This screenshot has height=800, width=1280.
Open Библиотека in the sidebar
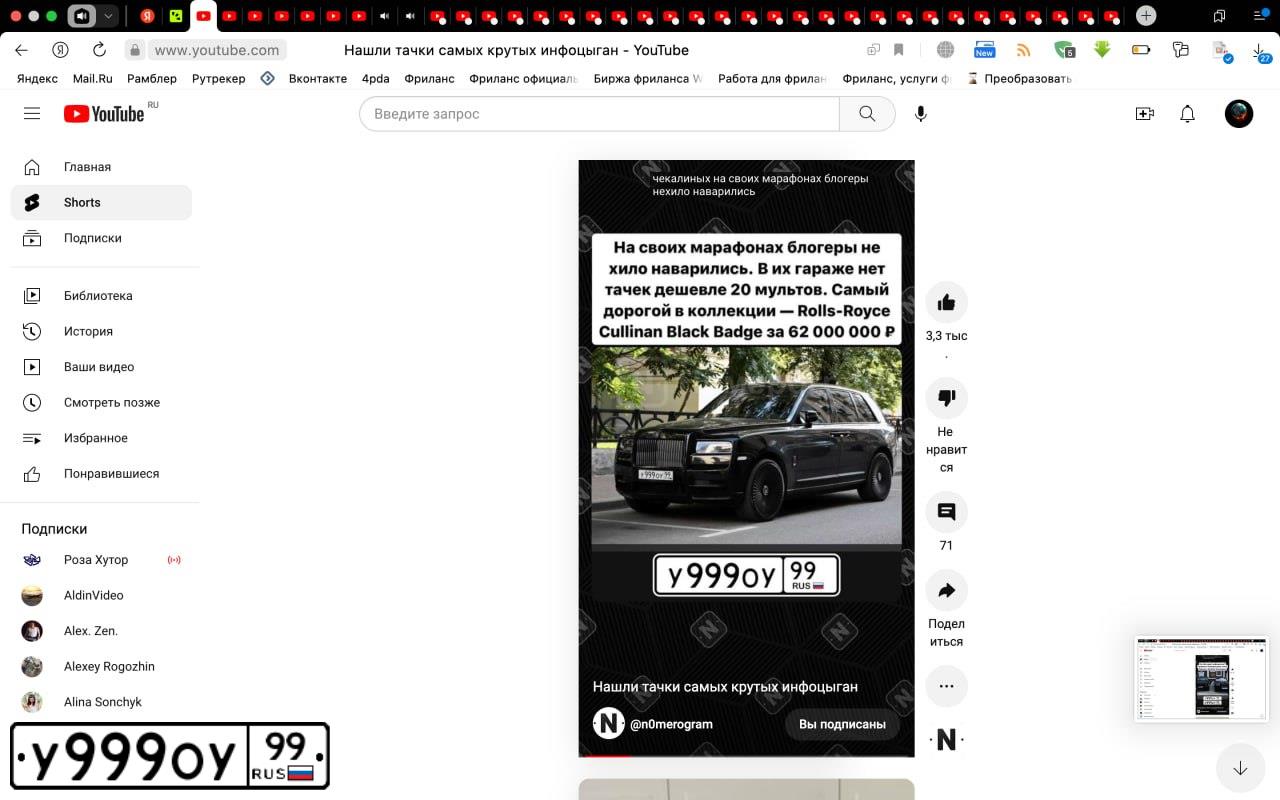pos(100,296)
